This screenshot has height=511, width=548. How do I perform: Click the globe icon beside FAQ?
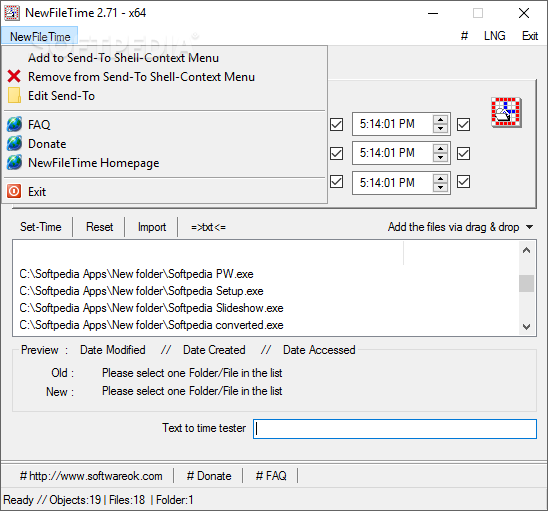click(x=14, y=124)
